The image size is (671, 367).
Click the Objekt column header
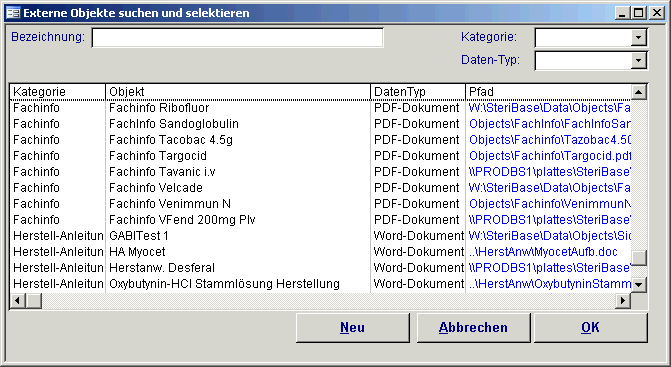(x=238, y=92)
